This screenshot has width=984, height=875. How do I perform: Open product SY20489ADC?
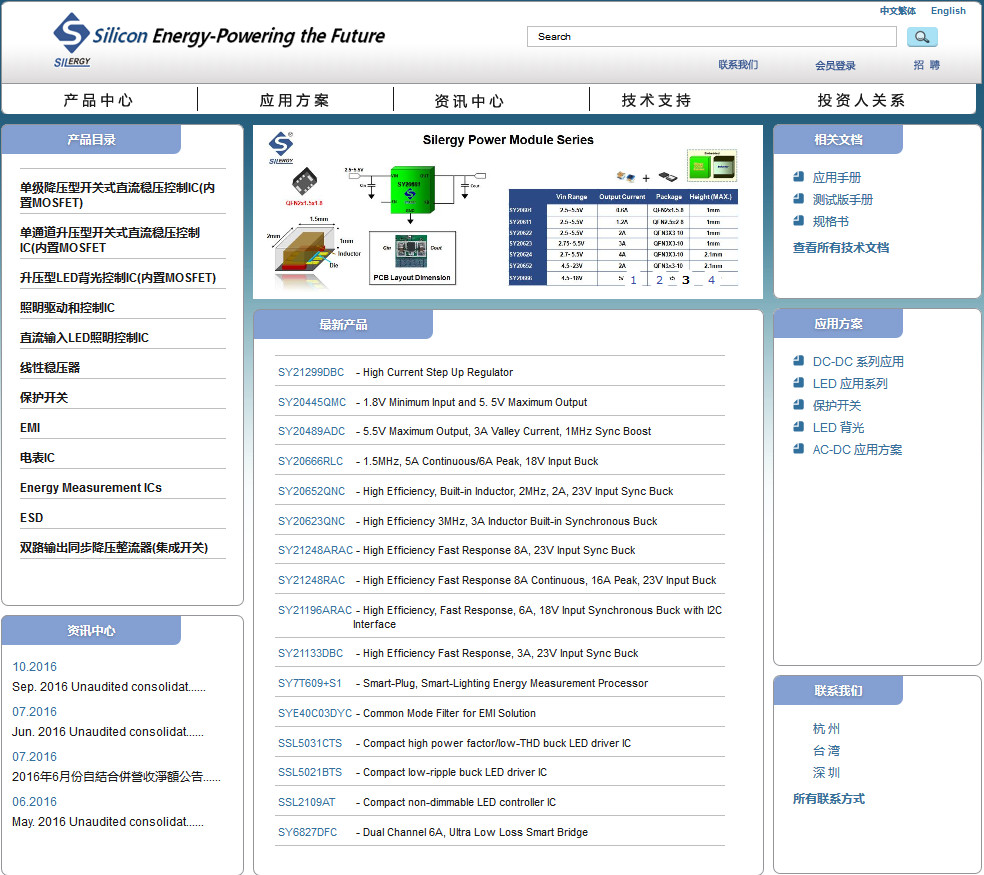(311, 431)
